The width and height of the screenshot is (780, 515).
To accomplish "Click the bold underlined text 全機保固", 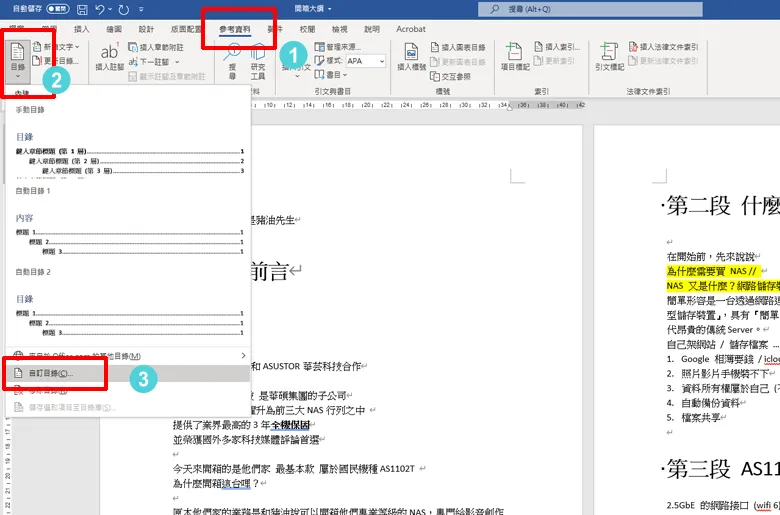I will (x=291, y=425).
